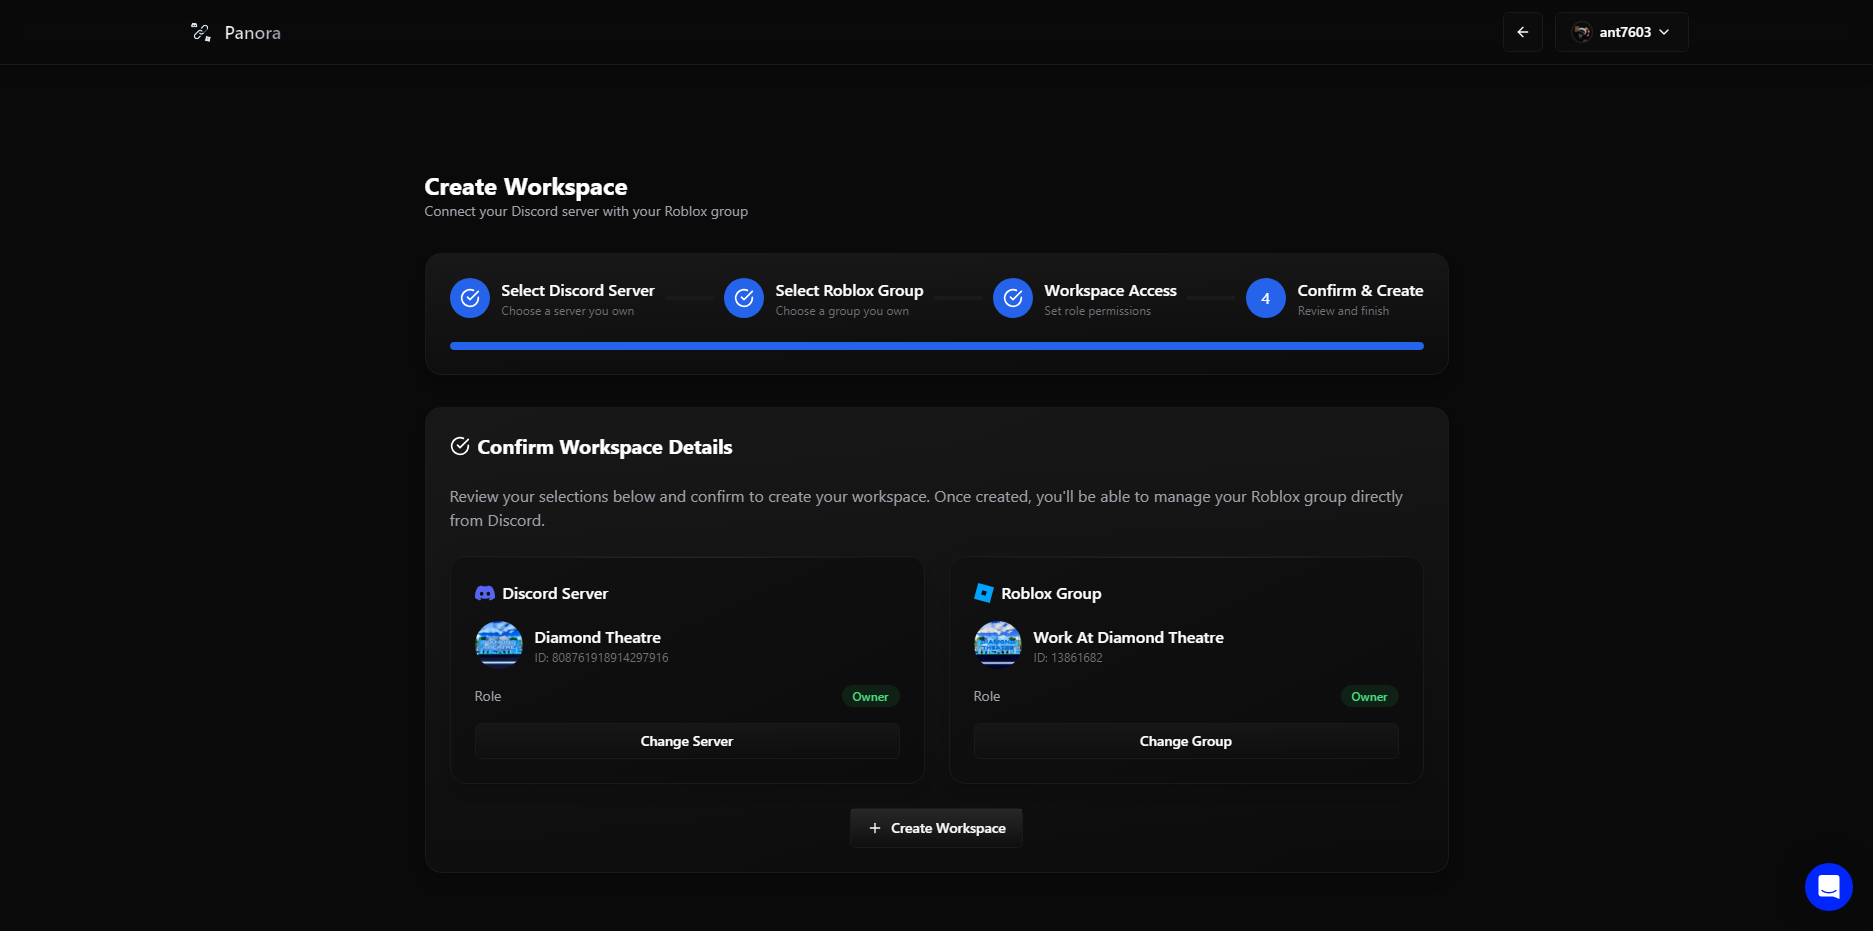Viewport: 1873px width, 931px height.
Task: Click the Work At Diamond Theatre name
Action: [1128, 637]
